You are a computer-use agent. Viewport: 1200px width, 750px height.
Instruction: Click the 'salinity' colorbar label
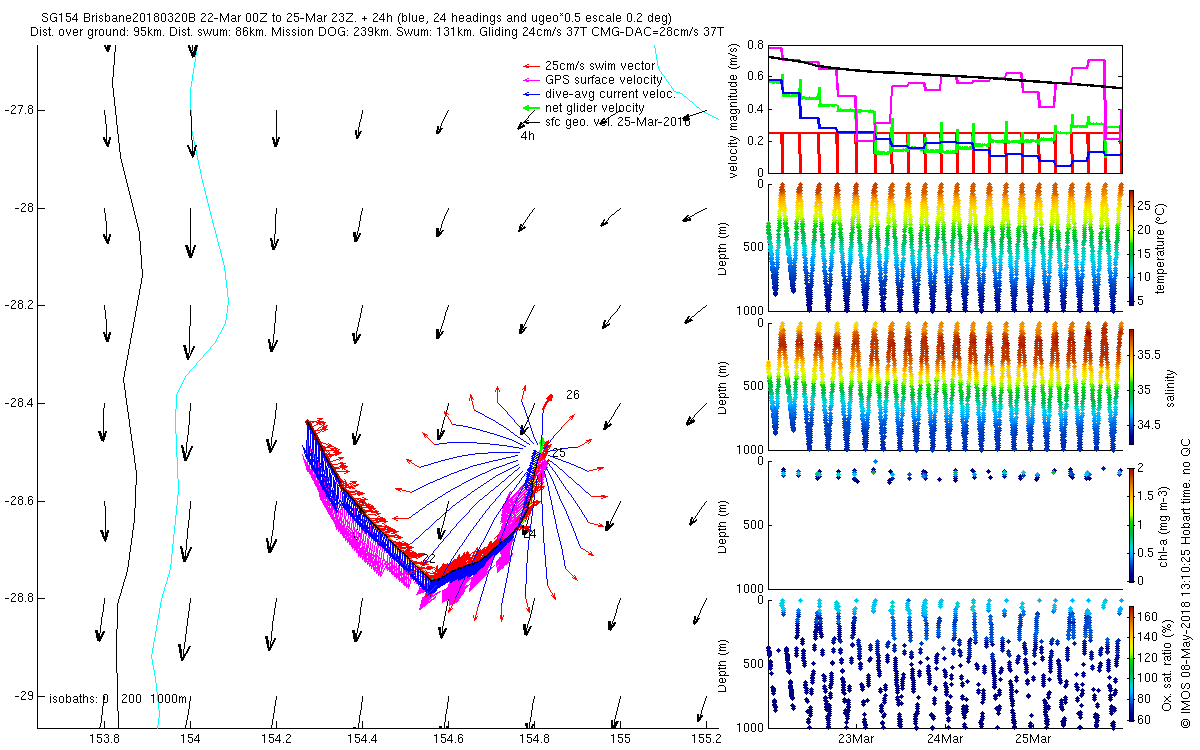[1173, 386]
